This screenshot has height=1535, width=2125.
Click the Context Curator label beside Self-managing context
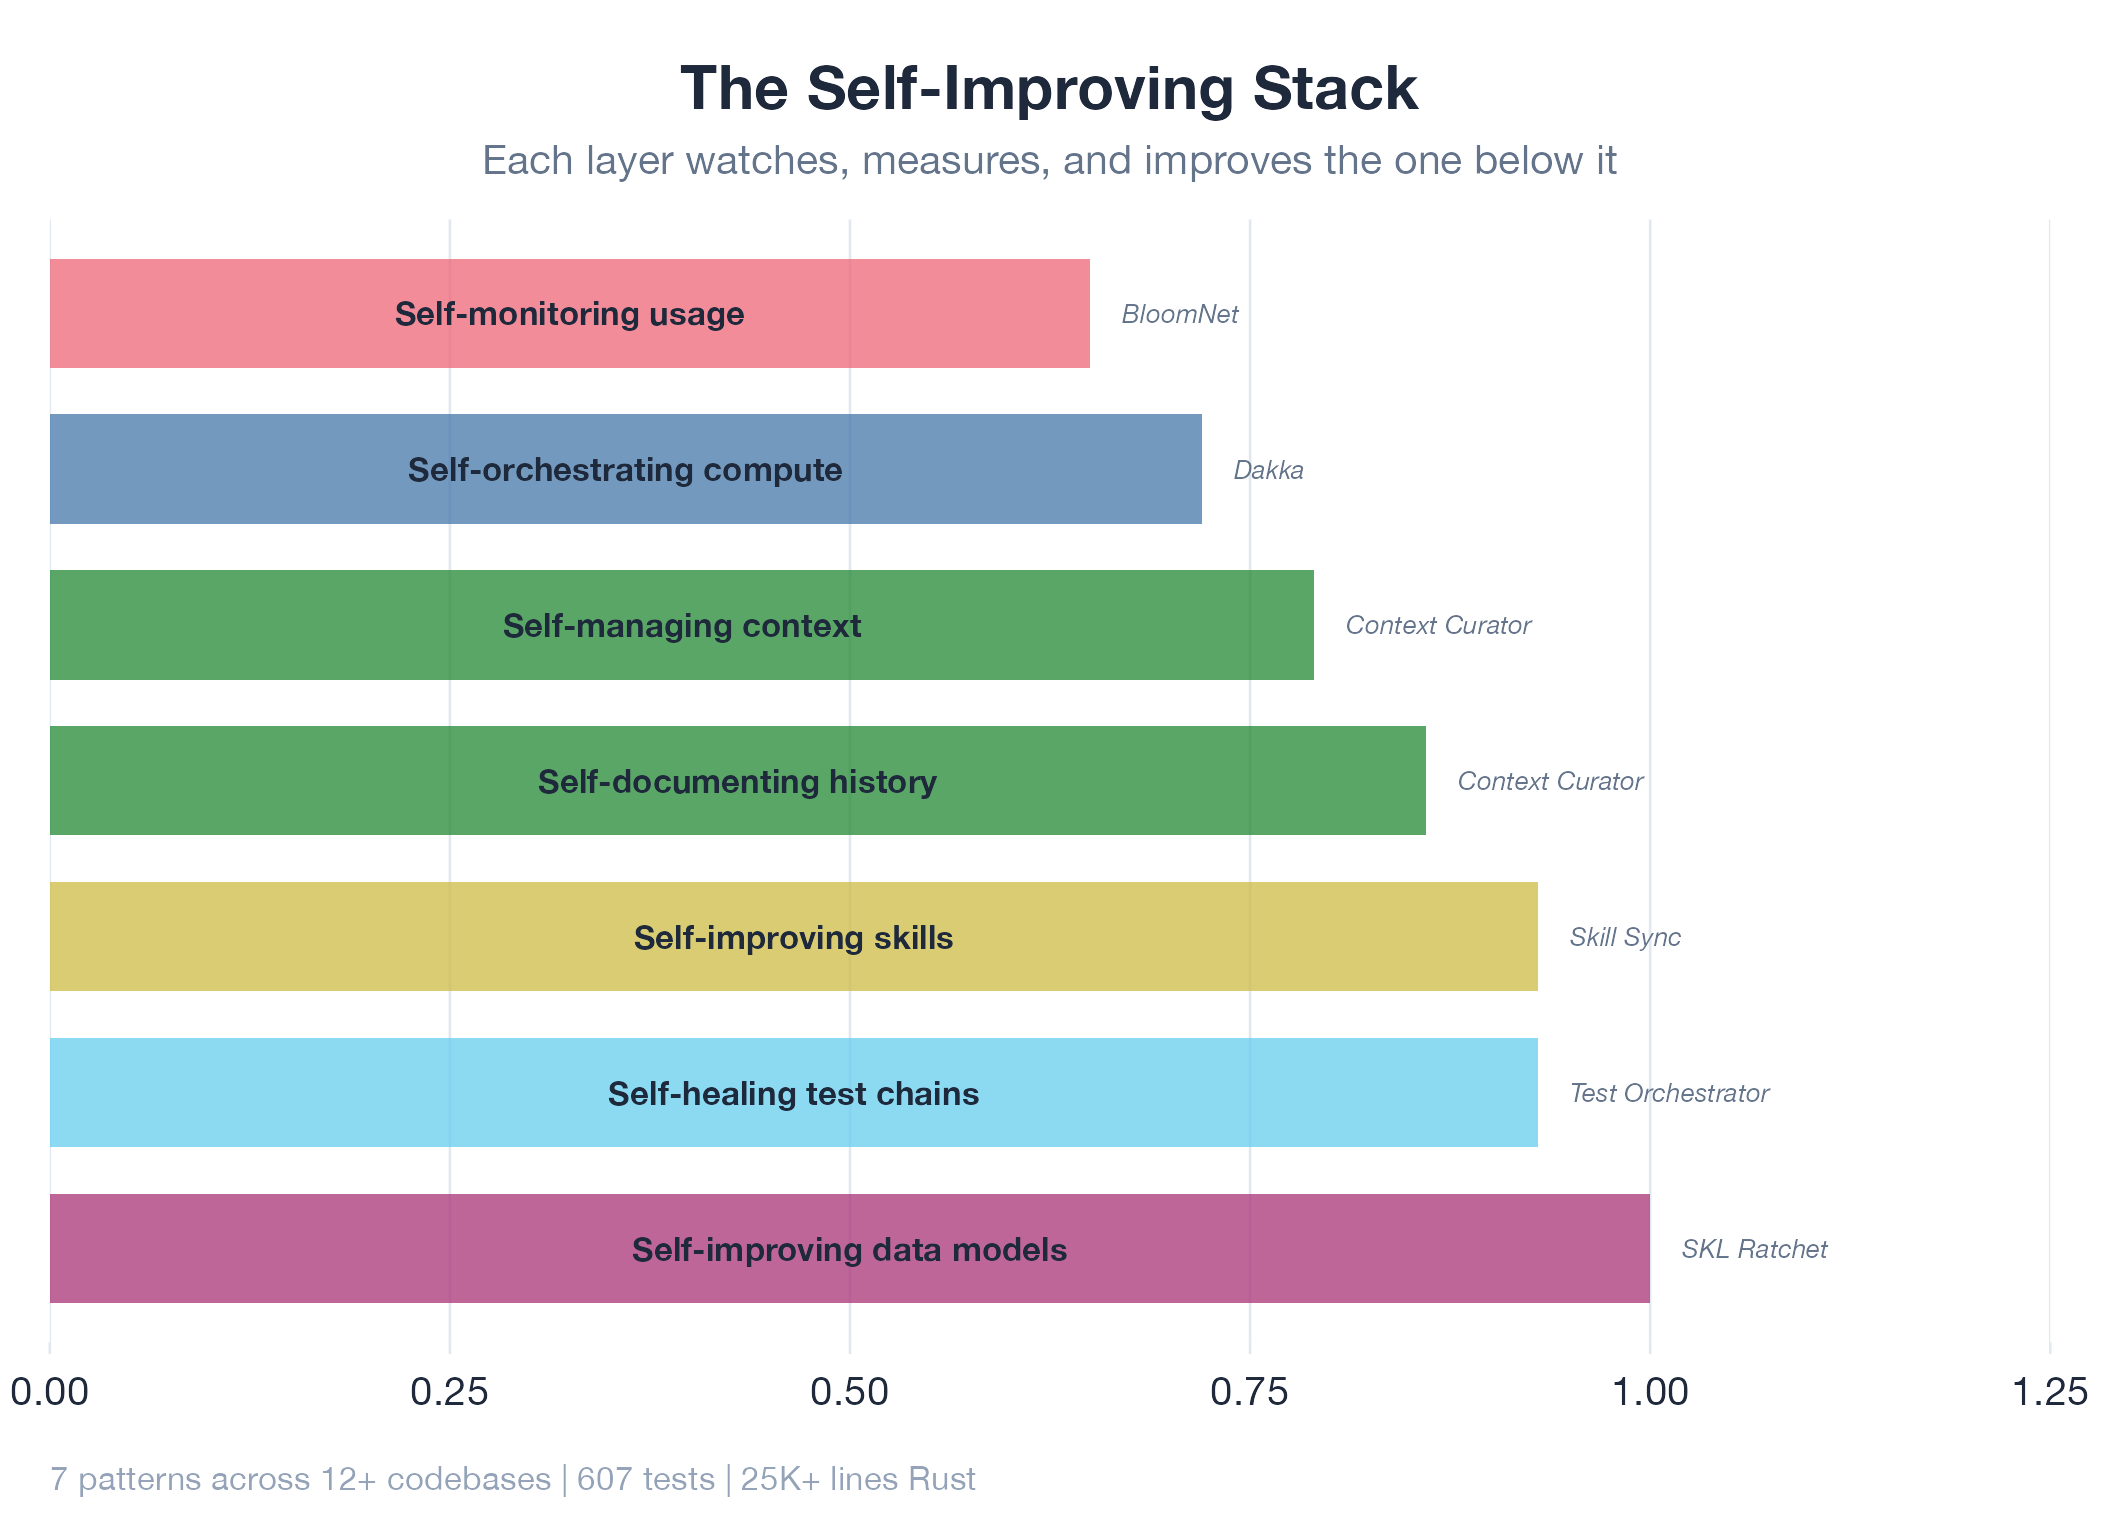pos(1438,625)
